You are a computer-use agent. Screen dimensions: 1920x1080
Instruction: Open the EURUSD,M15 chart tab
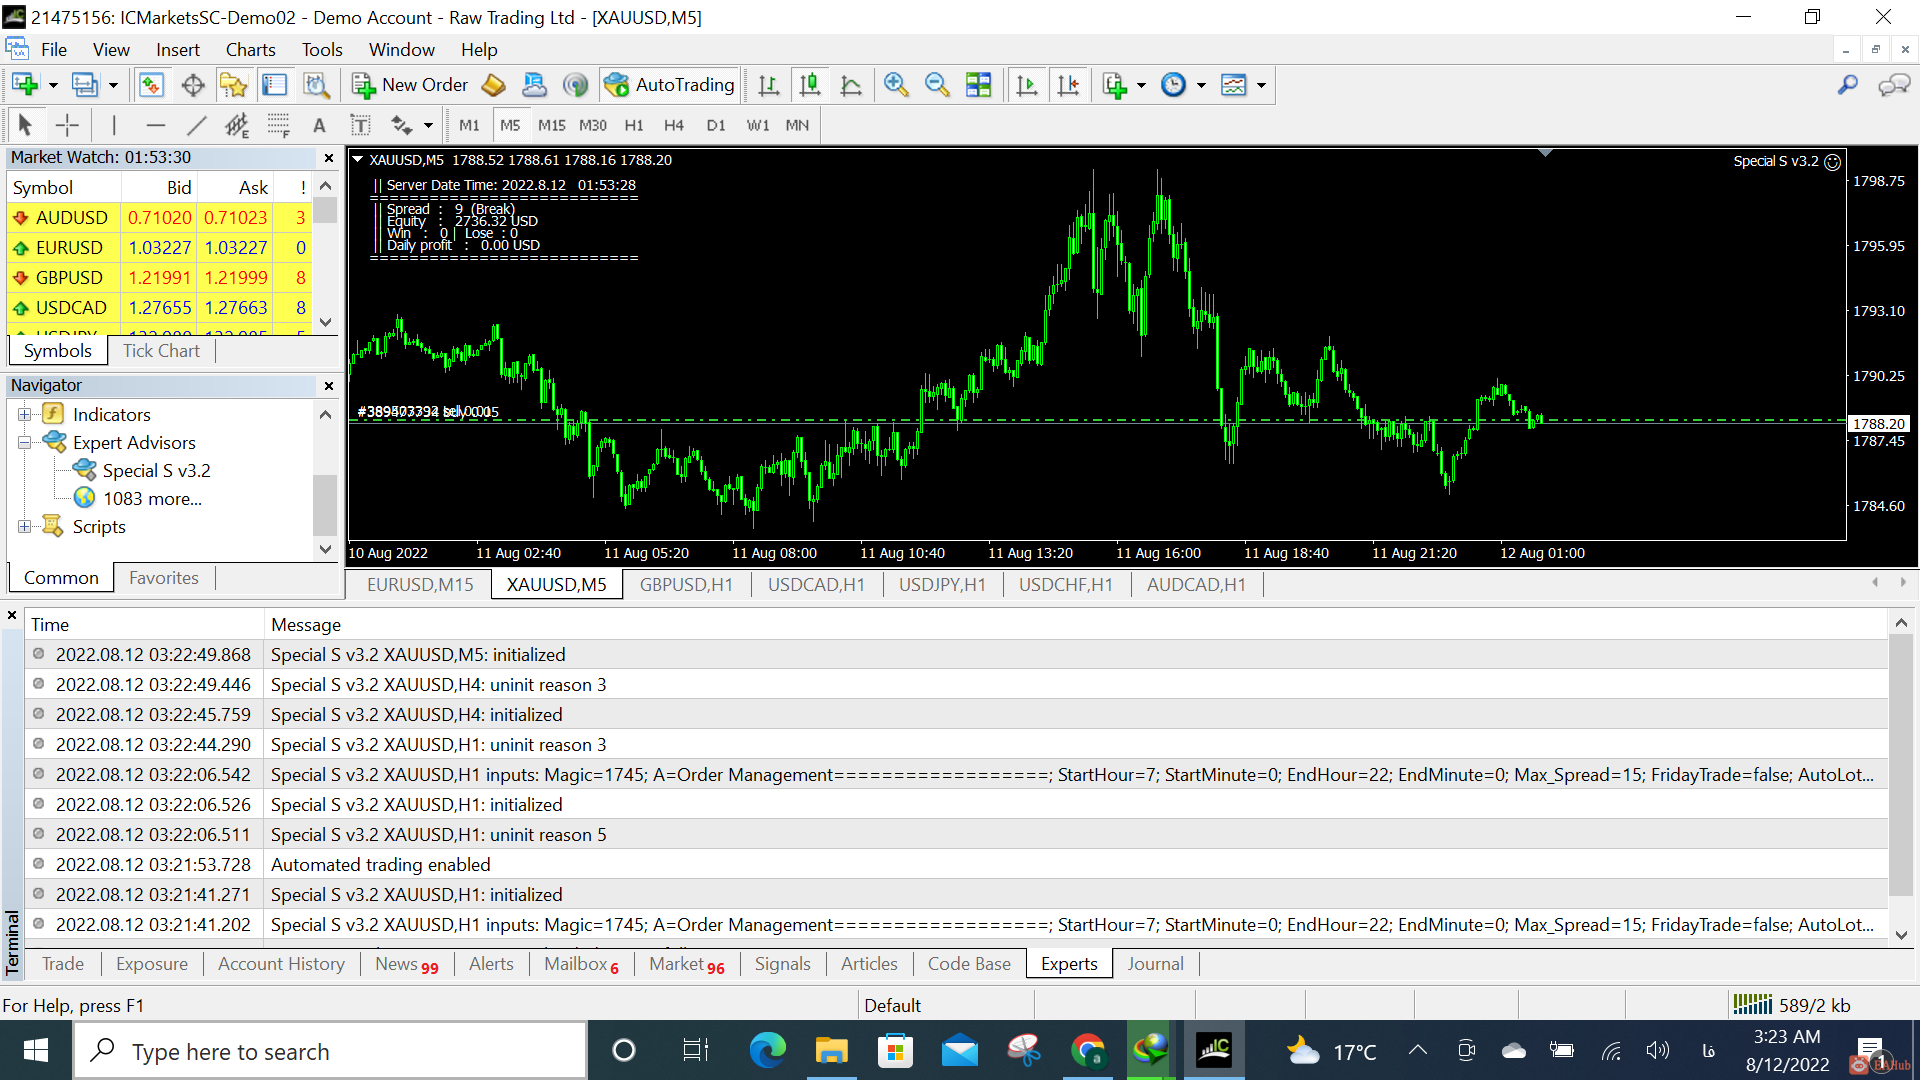420,584
